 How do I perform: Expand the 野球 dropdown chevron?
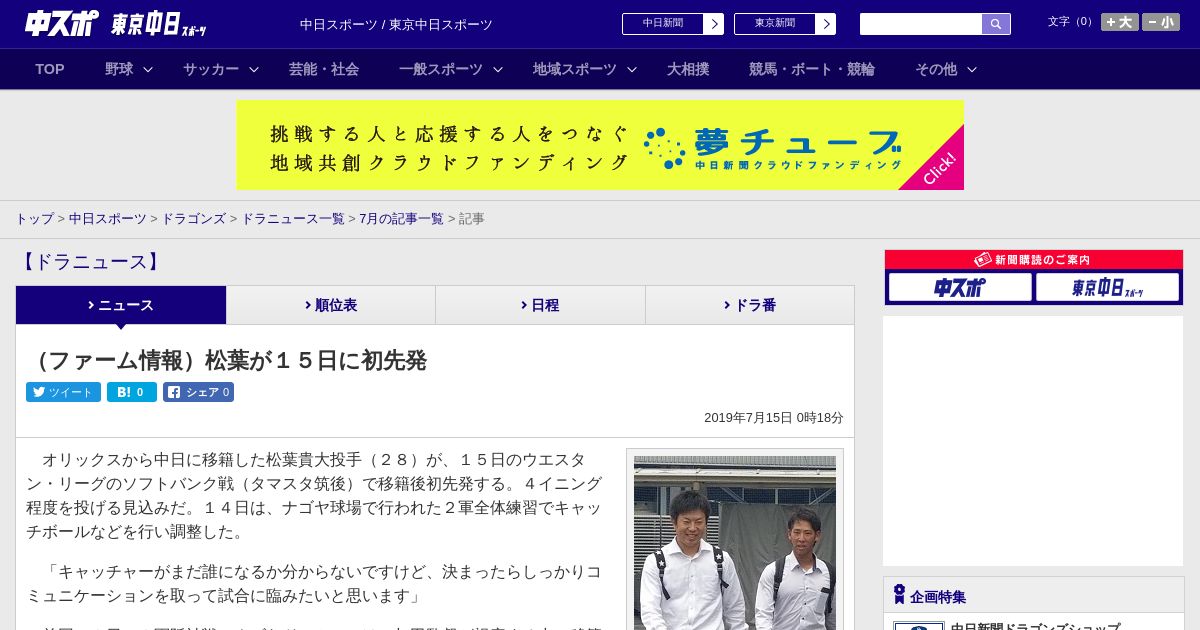pyautogui.click(x=148, y=69)
